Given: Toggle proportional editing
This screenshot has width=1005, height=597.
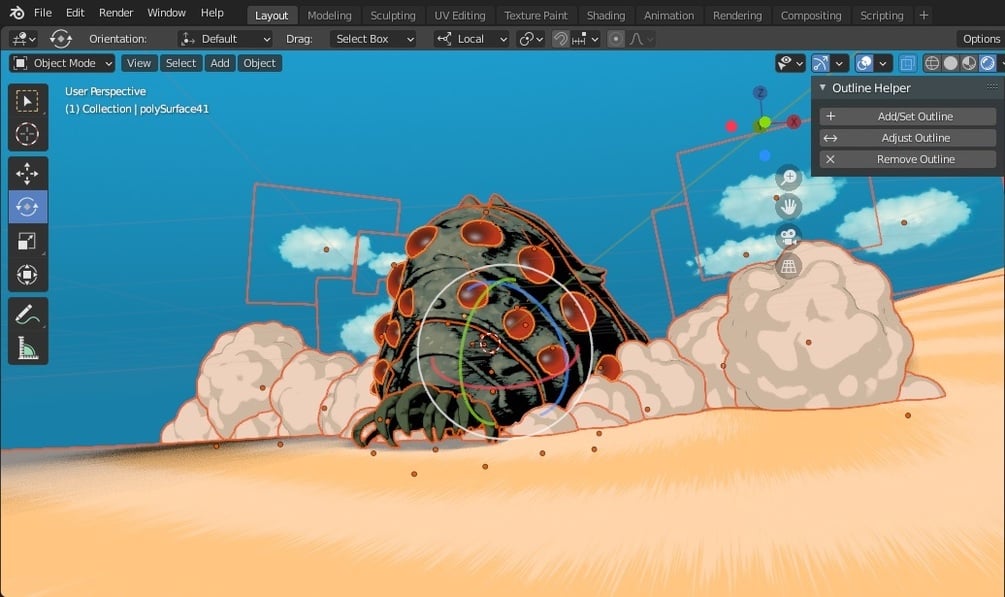Looking at the screenshot, I should [x=615, y=39].
